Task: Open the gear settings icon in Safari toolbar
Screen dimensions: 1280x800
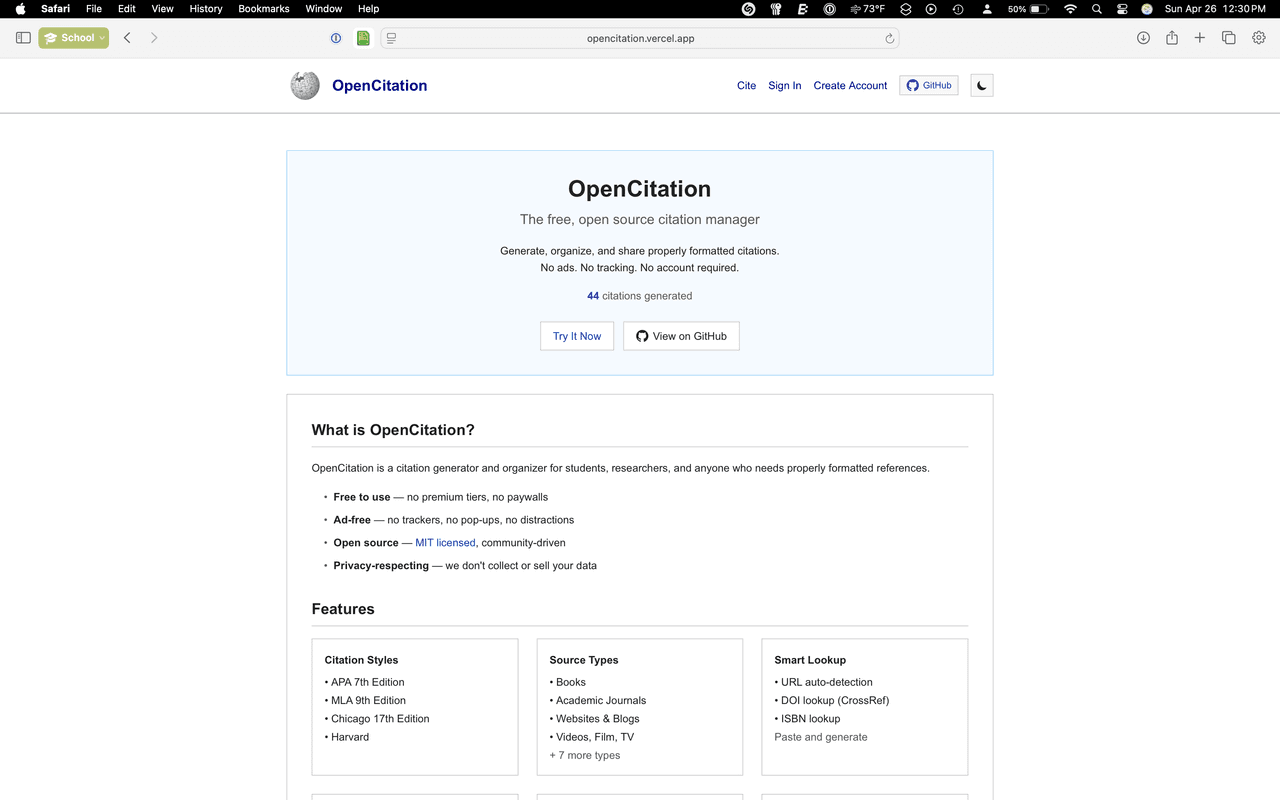Action: [1259, 38]
